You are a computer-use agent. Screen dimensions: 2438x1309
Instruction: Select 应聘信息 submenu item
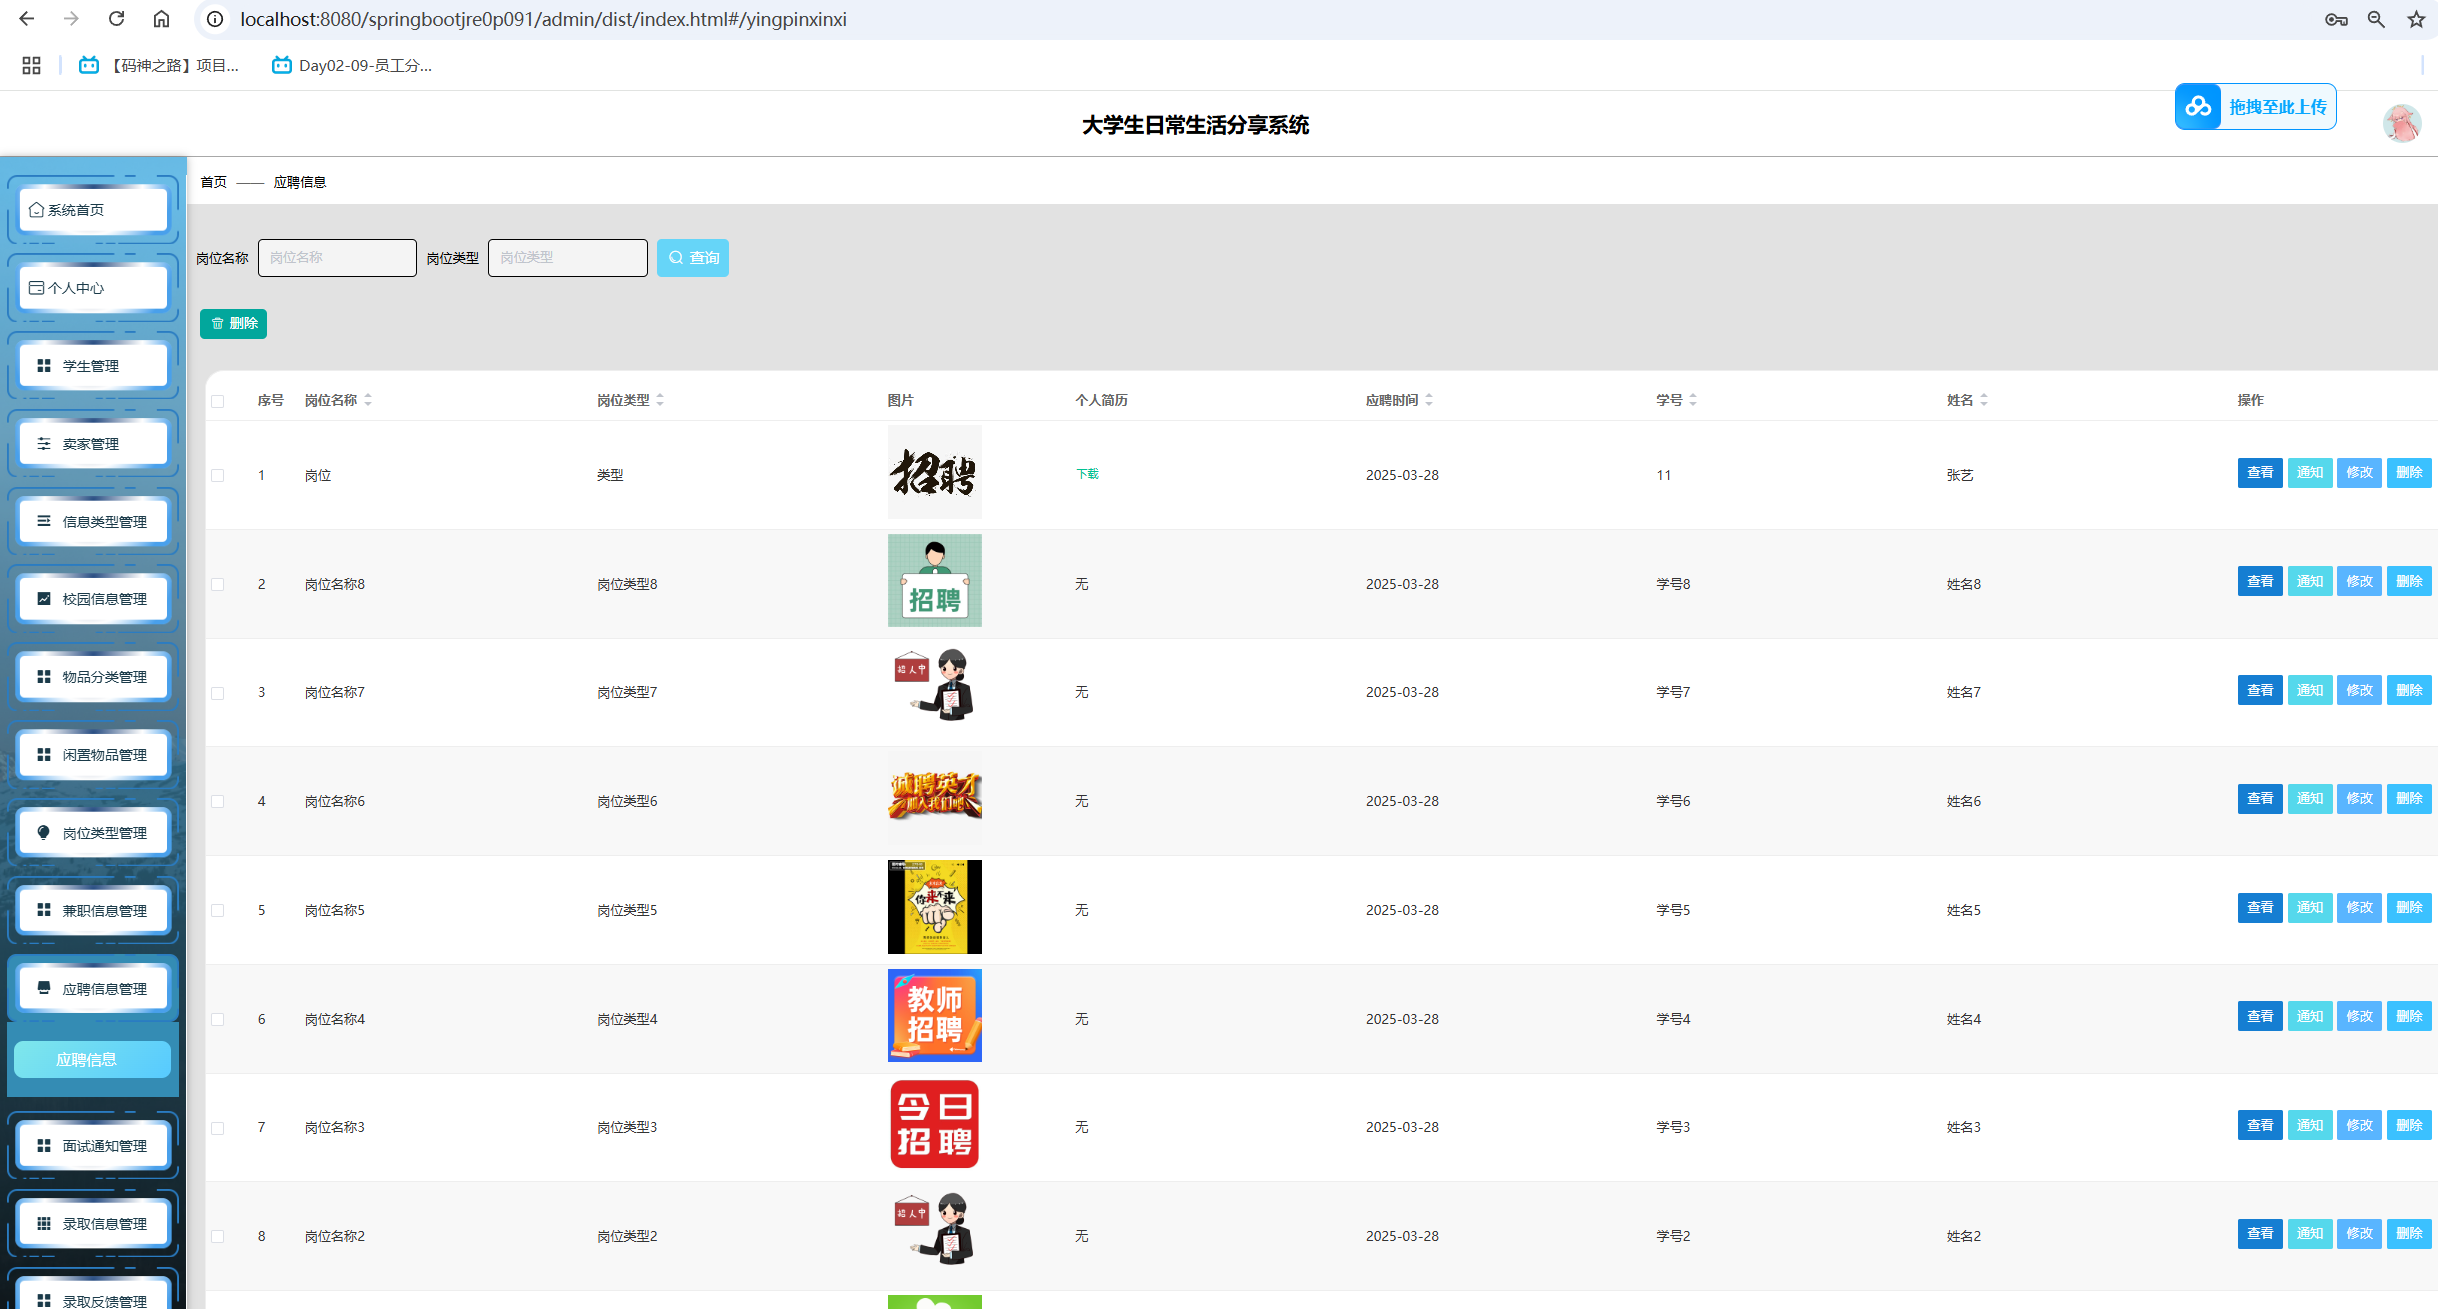coord(92,1060)
